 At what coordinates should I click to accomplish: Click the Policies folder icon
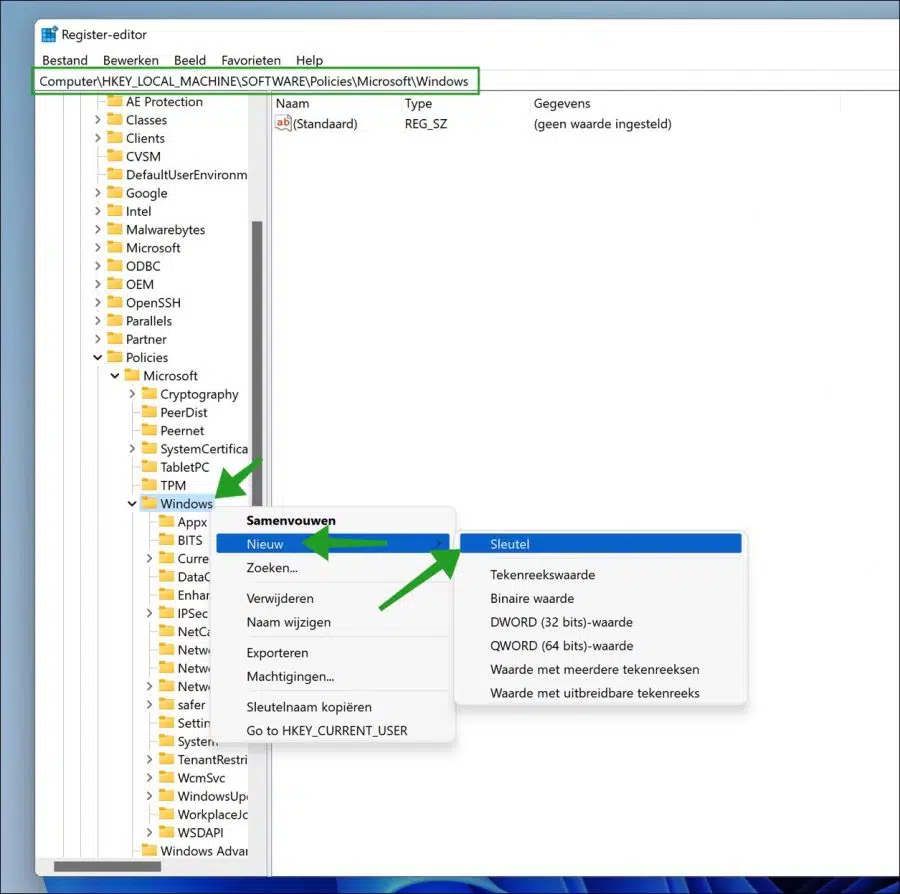115,357
